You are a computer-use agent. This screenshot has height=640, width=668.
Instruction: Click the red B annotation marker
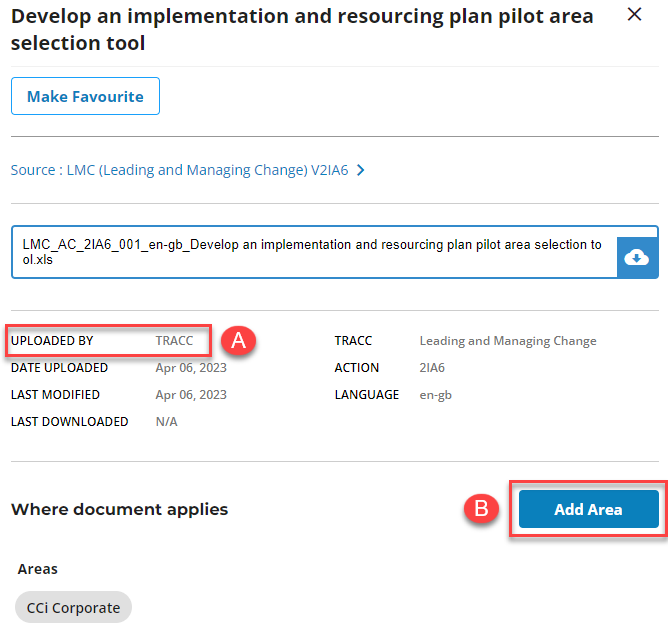pyautogui.click(x=481, y=508)
